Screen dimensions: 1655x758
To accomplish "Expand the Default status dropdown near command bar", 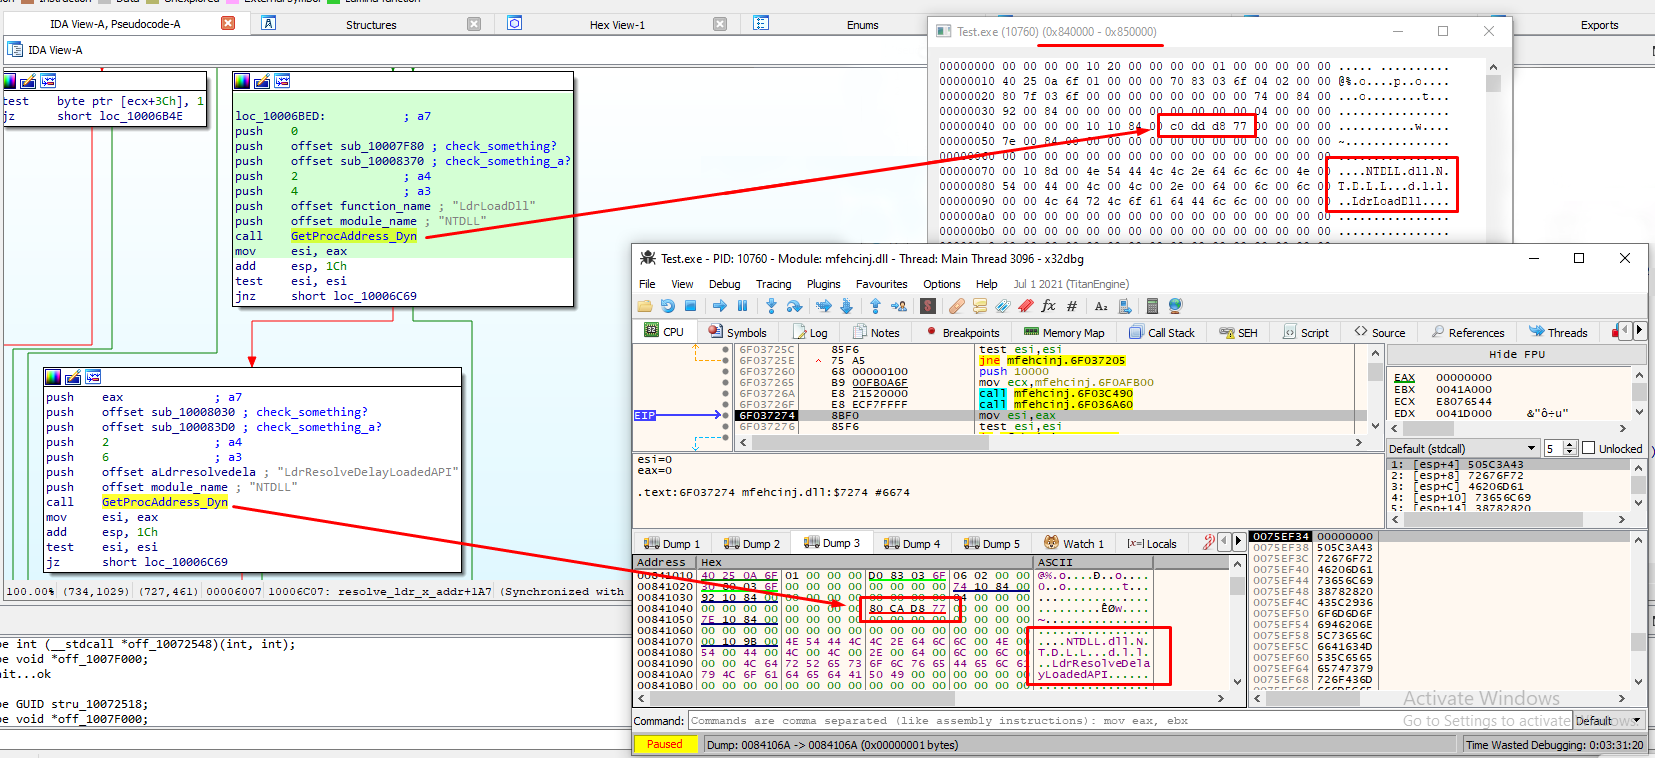I will pos(1609,721).
